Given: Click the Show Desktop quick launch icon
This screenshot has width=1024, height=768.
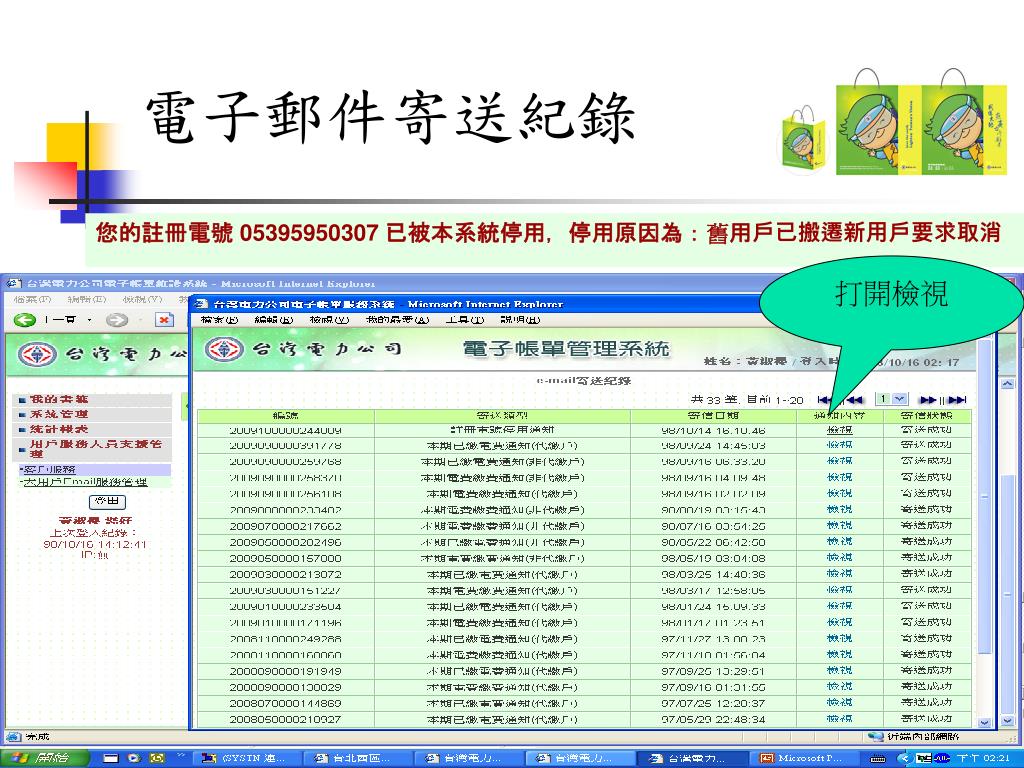Looking at the screenshot, I should coord(110,758).
